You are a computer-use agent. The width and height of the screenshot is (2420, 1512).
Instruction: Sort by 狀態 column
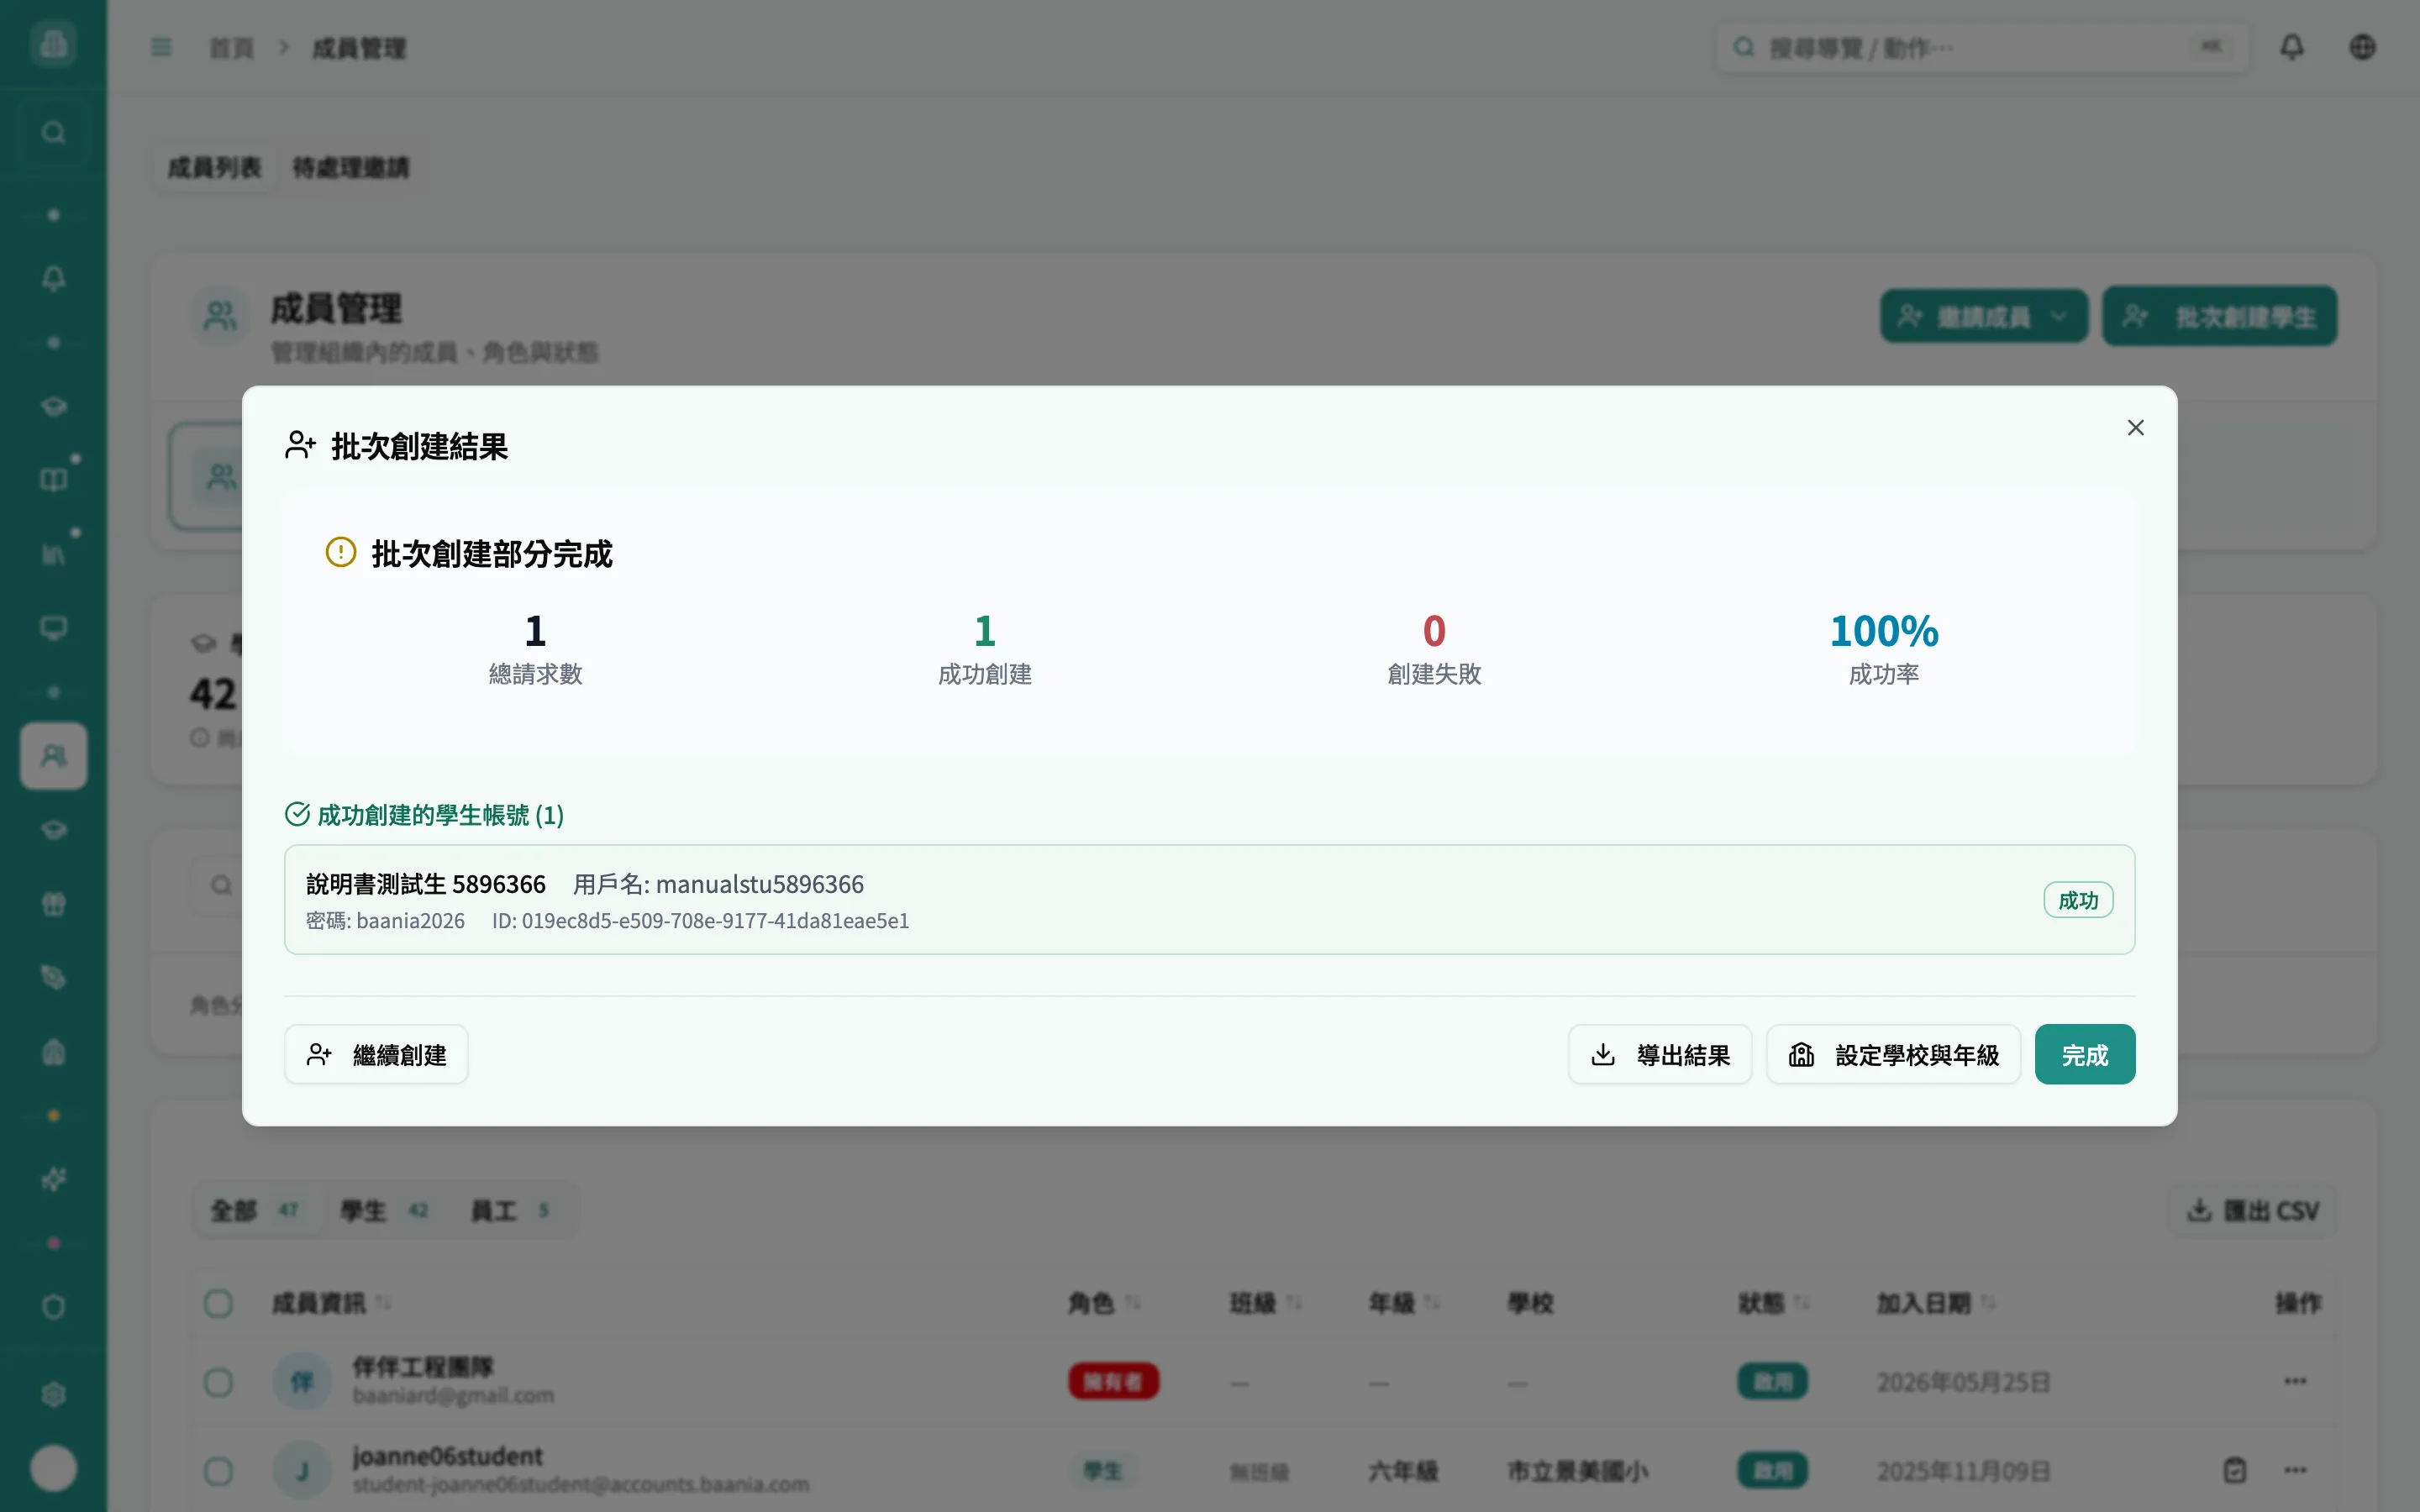[x=1774, y=1303]
